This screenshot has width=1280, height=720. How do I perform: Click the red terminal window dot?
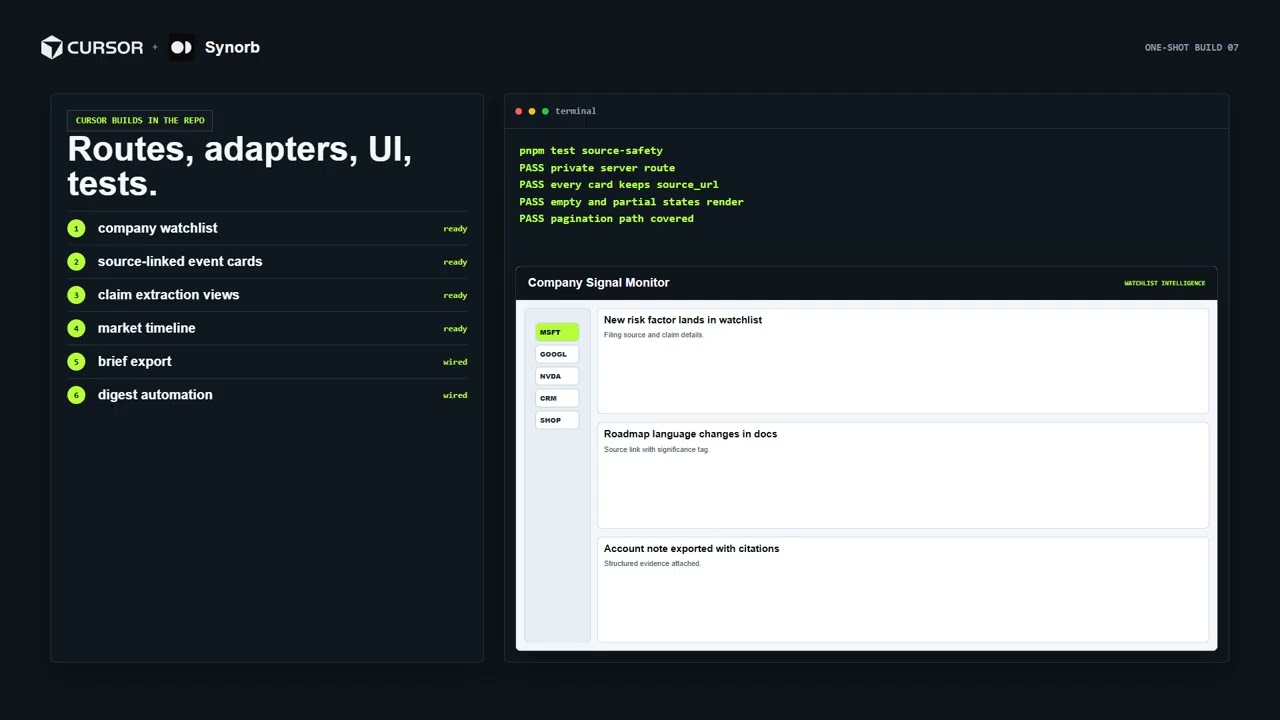coord(518,111)
